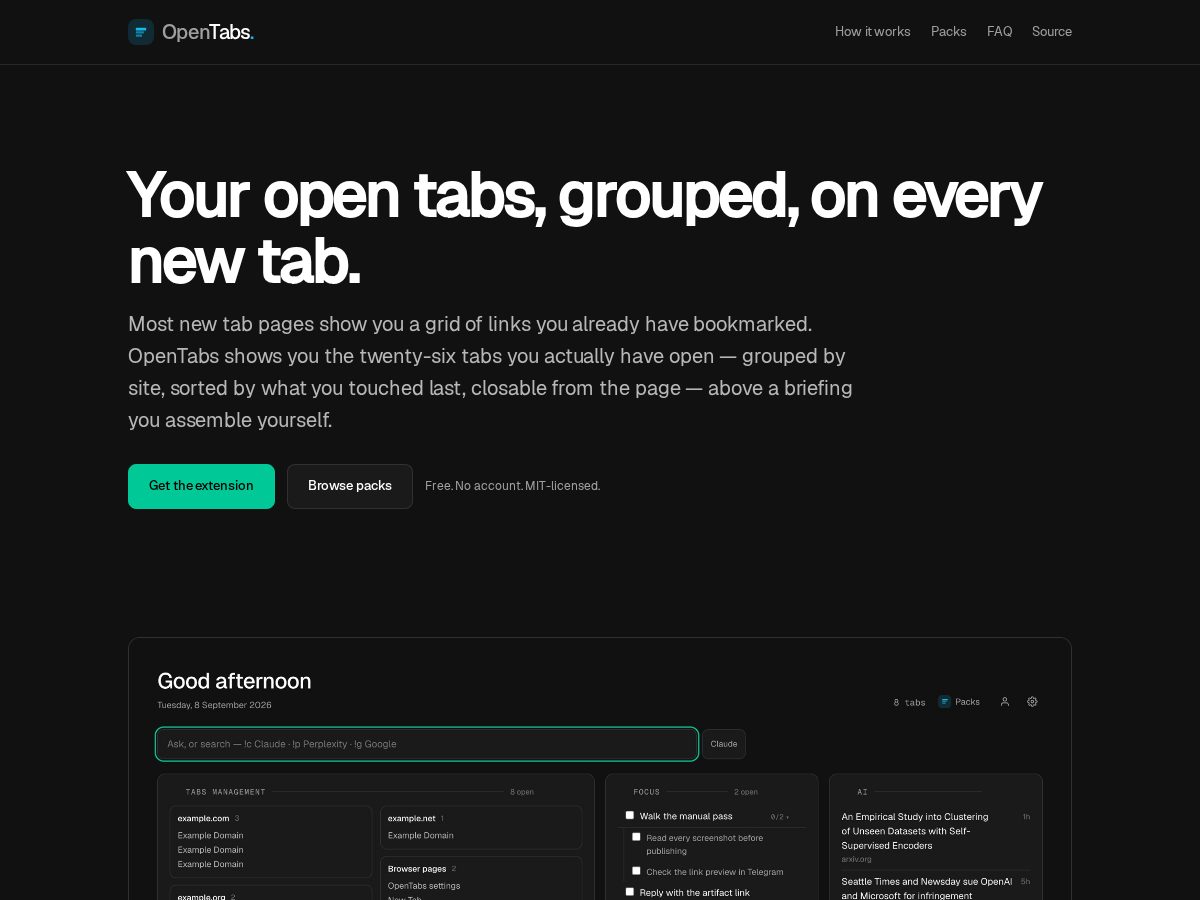Click the arxiv.org source label
The height and width of the screenshot is (900, 1200).
(856, 859)
